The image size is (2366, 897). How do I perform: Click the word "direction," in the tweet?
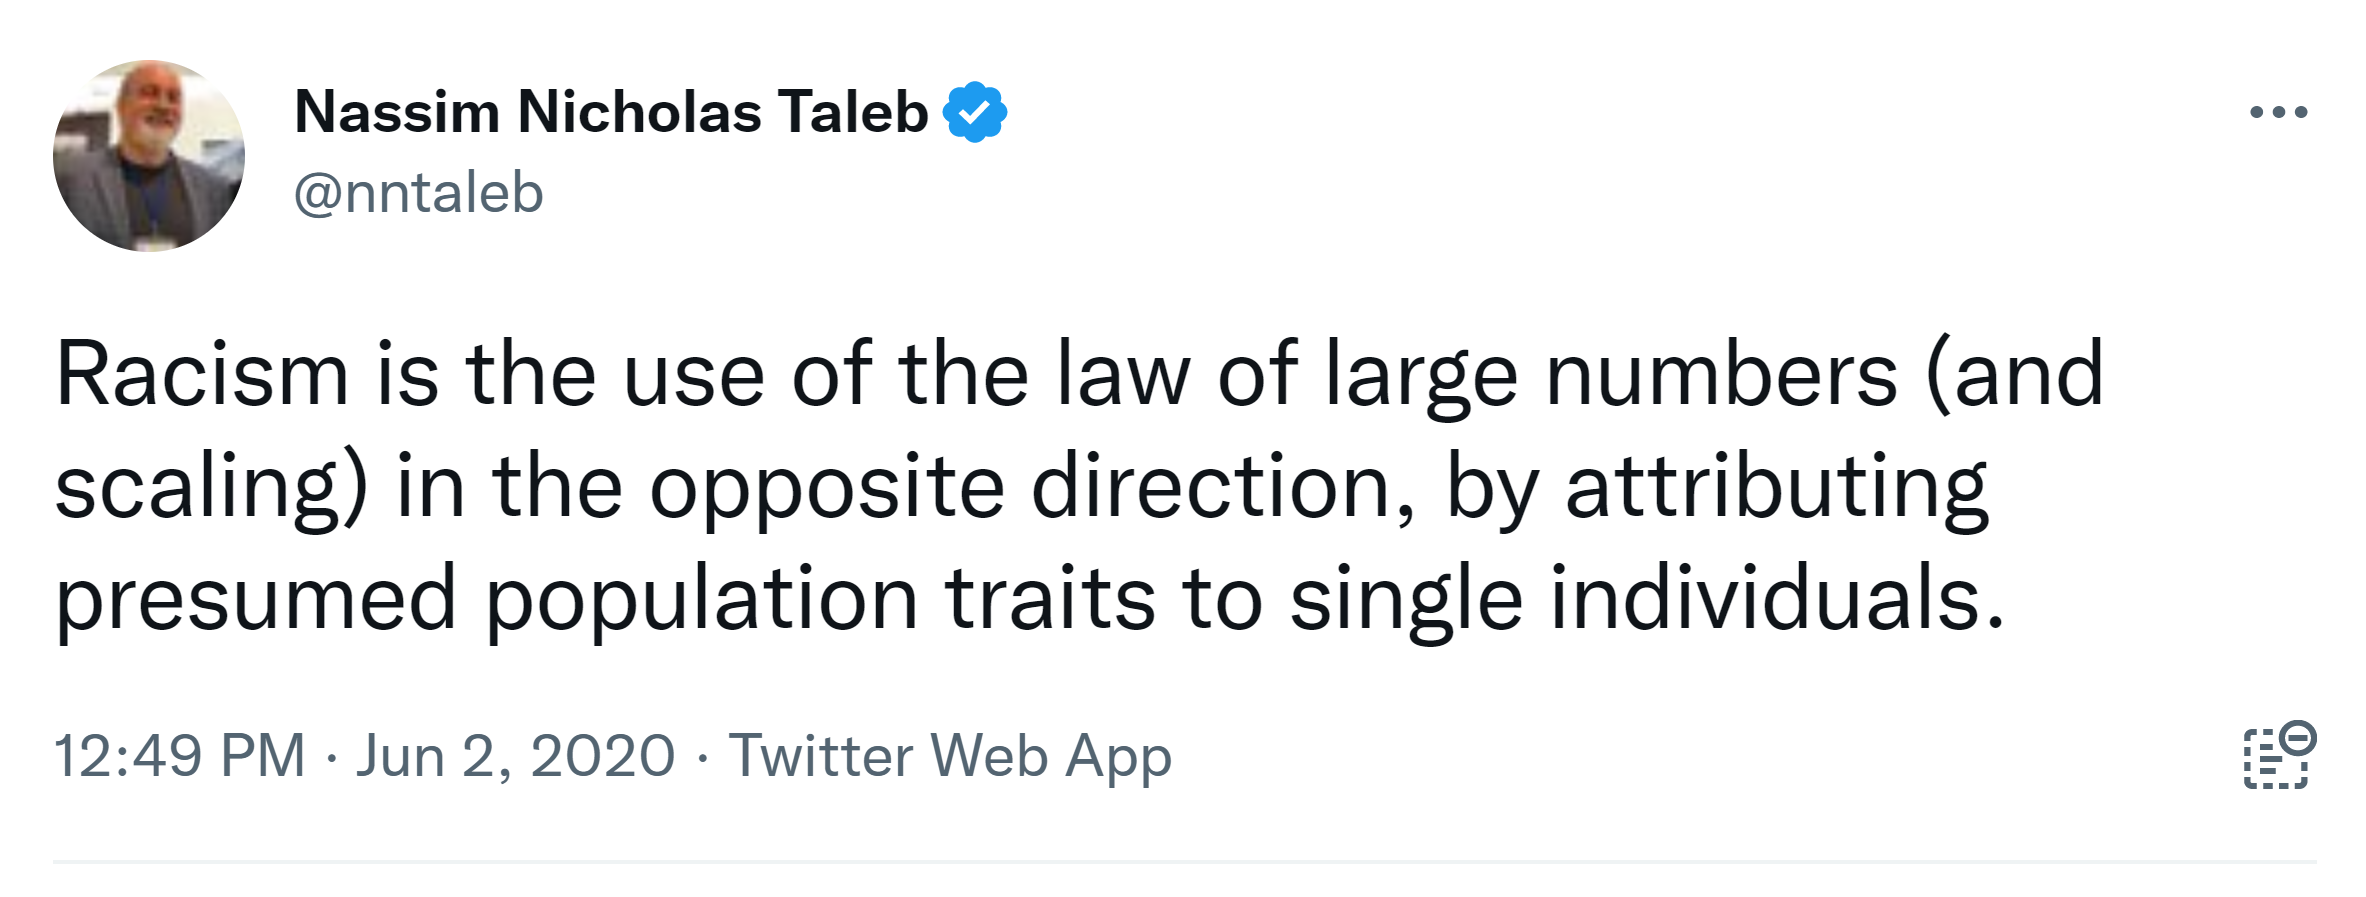(1224, 488)
